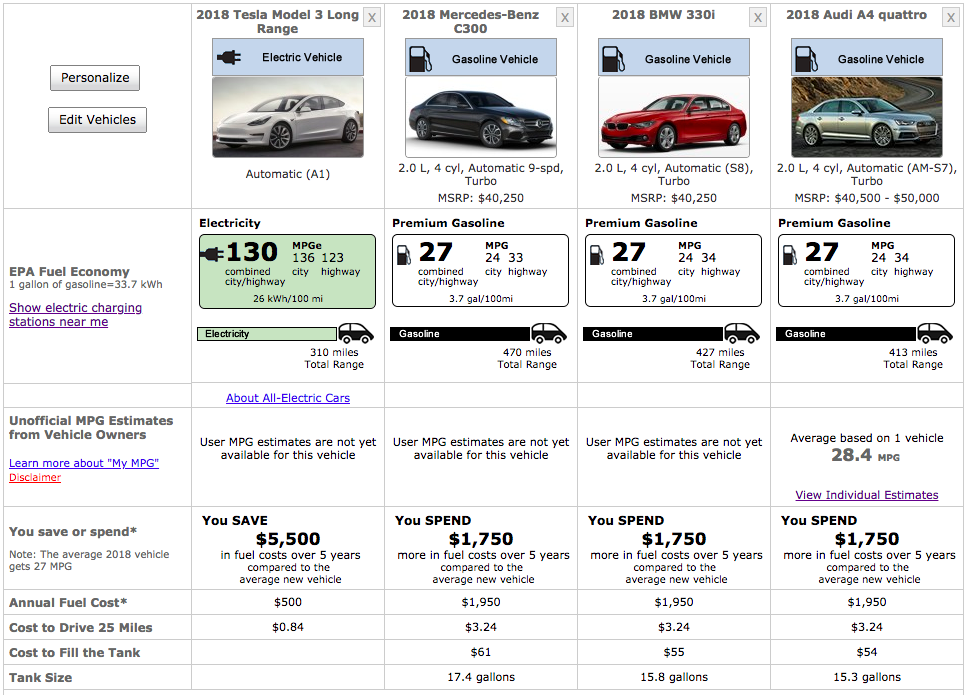The width and height of the screenshot is (969, 695).
Task: Click the 28.4 MPG owner average
Action: tap(865, 456)
